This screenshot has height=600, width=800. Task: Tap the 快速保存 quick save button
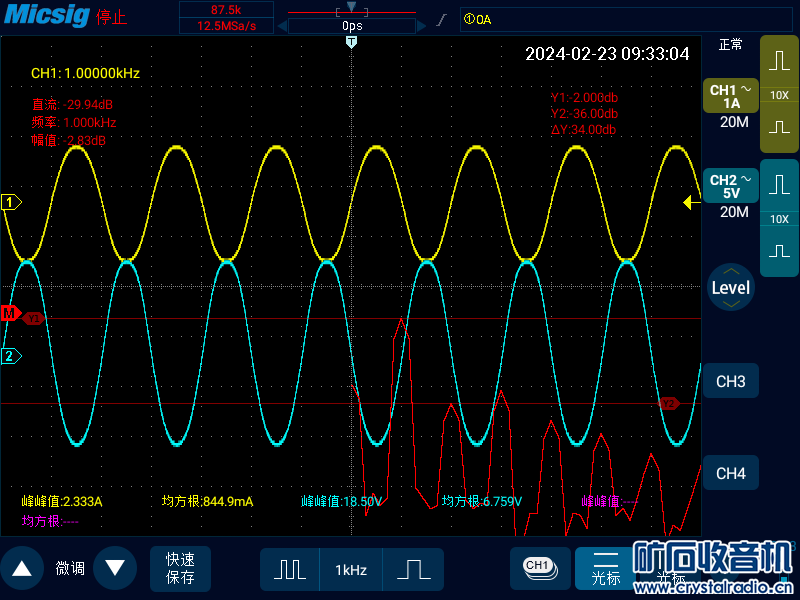pos(180,568)
